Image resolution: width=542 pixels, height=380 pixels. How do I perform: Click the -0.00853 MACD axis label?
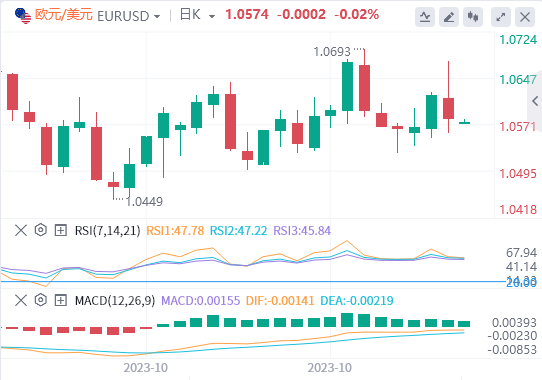click(x=512, y=350)
